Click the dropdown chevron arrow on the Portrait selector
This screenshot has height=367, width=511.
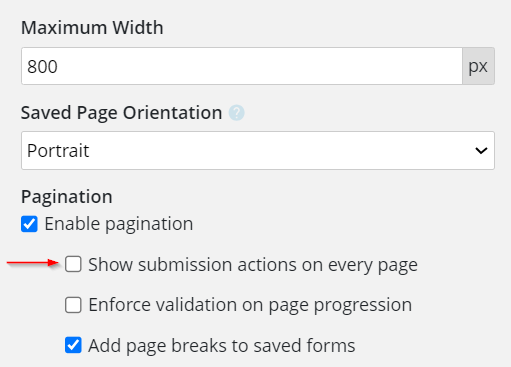481,151
